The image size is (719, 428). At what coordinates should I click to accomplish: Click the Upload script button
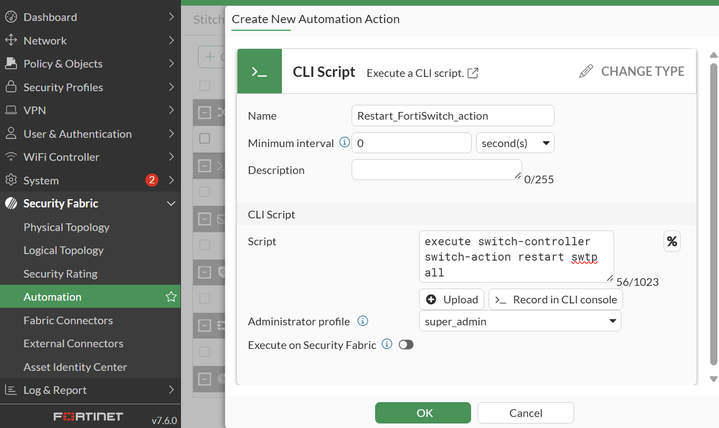pyautogui.click(x=452, y=299)
